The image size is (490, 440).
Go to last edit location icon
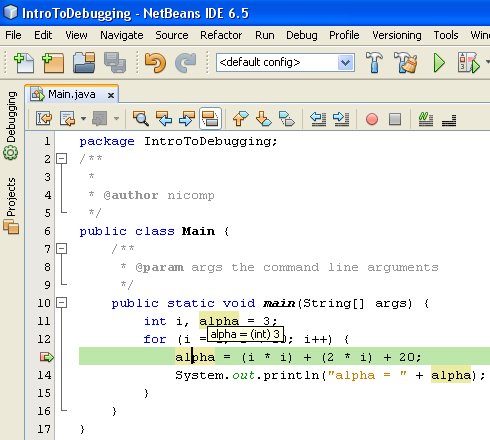[44, 119]
